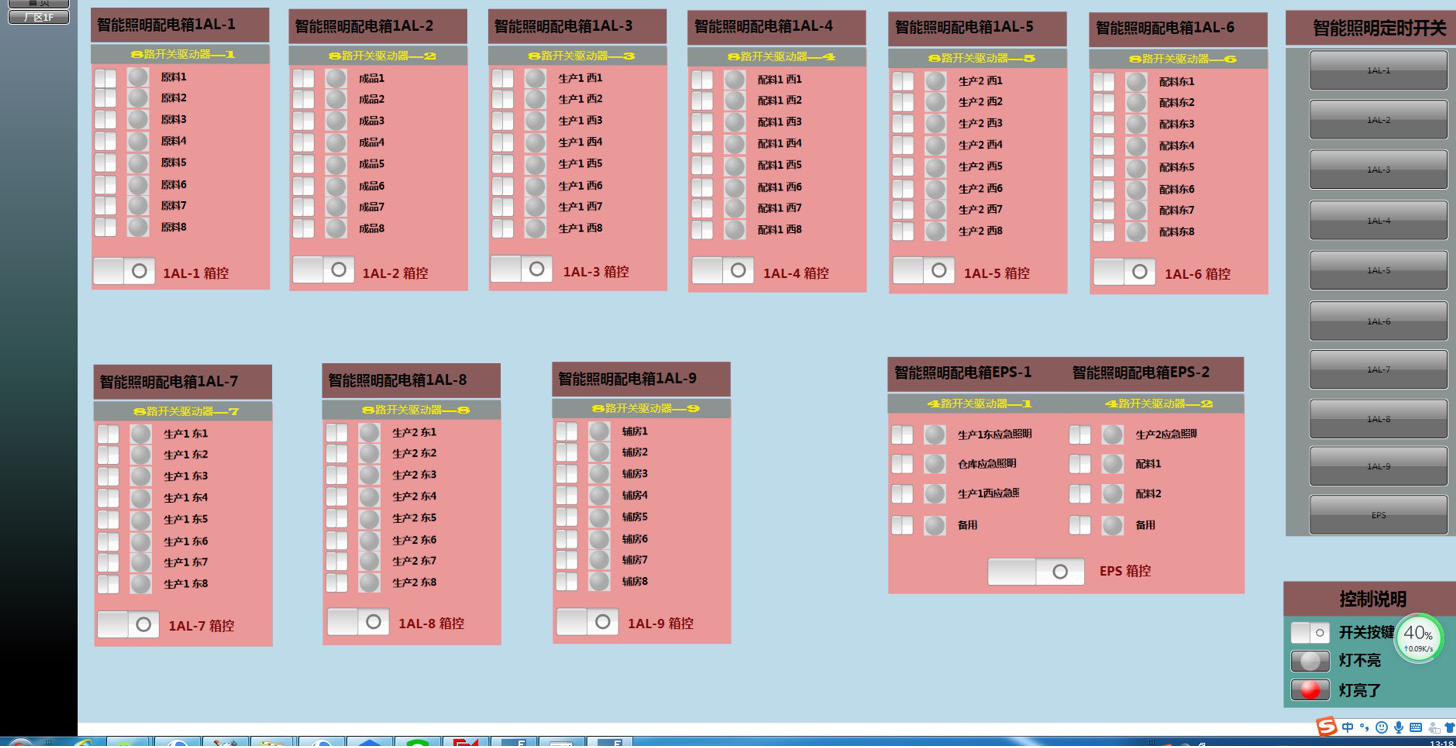Screen dimensions: 1456x748
Task: Click the 40% network speed floating widget
Action: 1418,636
